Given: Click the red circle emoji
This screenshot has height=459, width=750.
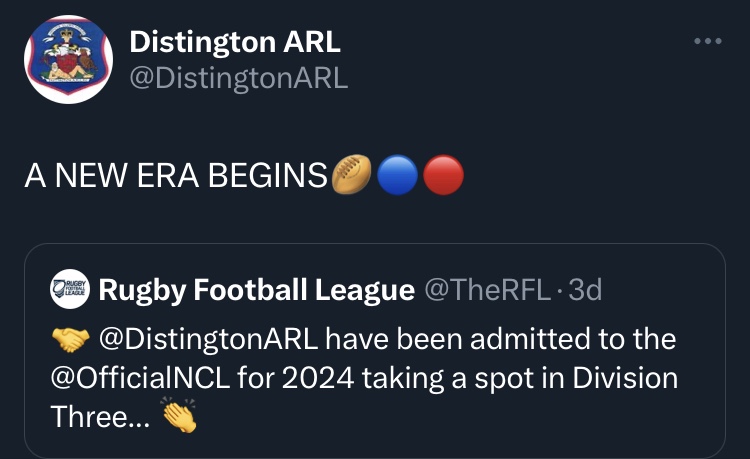Looking at the screenshot, I should [442, 177].
